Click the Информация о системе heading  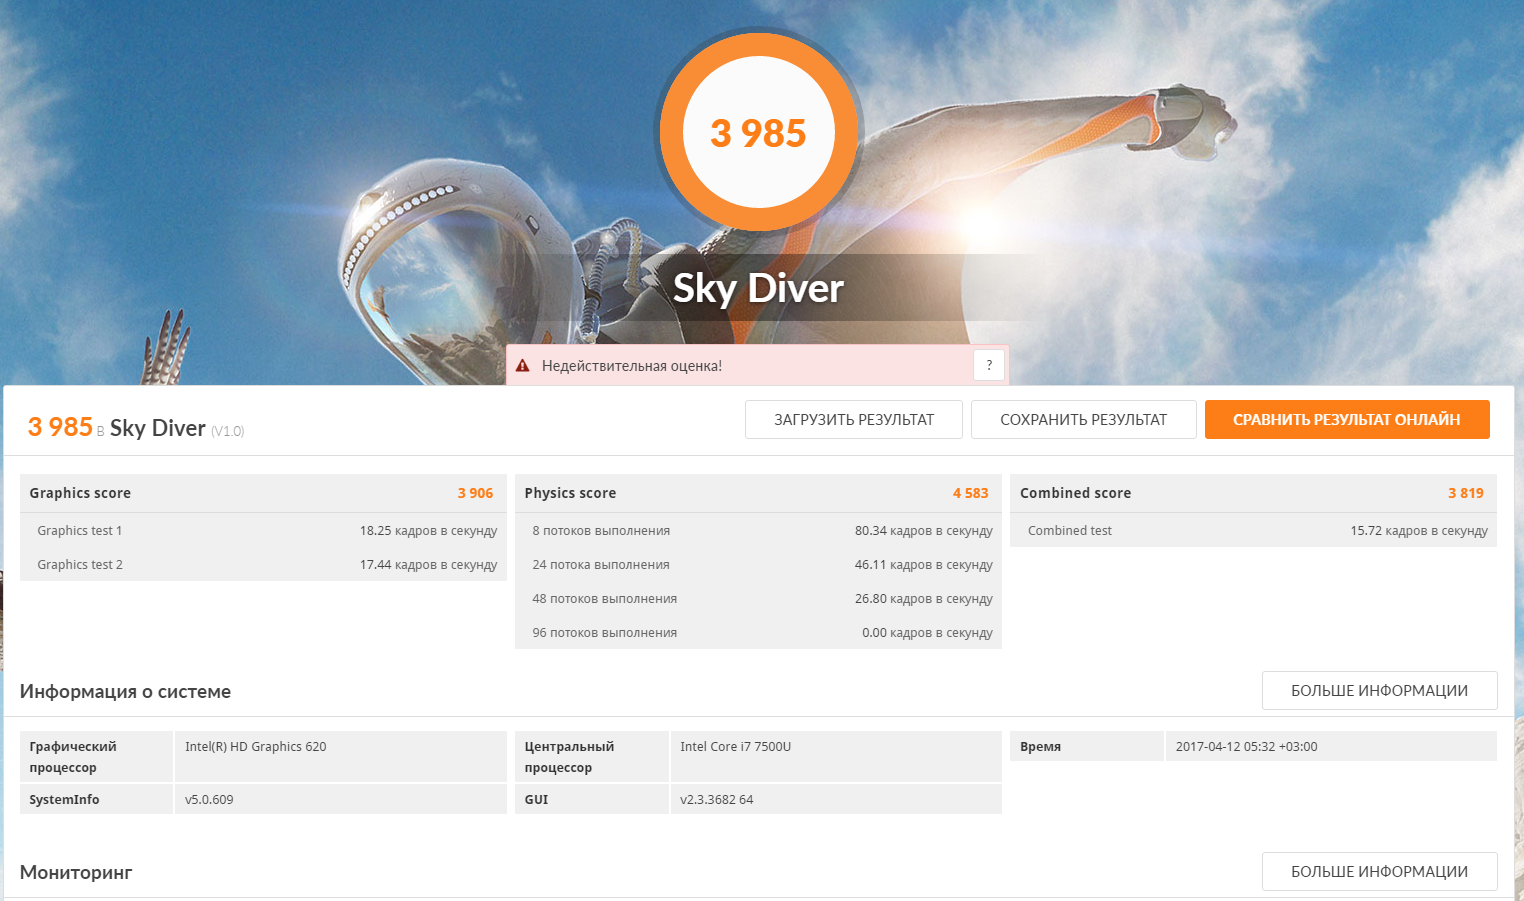[x=125, y=692]
